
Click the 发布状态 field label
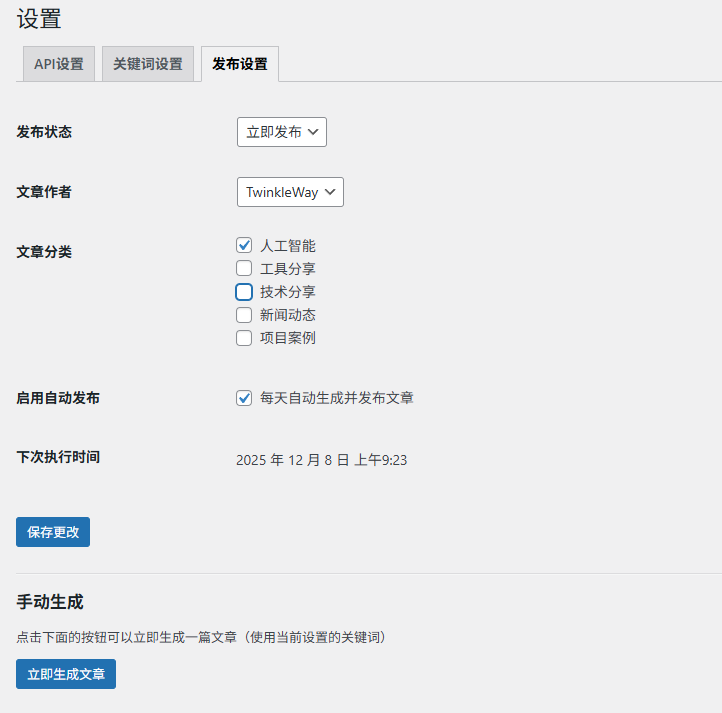point(44,132)
